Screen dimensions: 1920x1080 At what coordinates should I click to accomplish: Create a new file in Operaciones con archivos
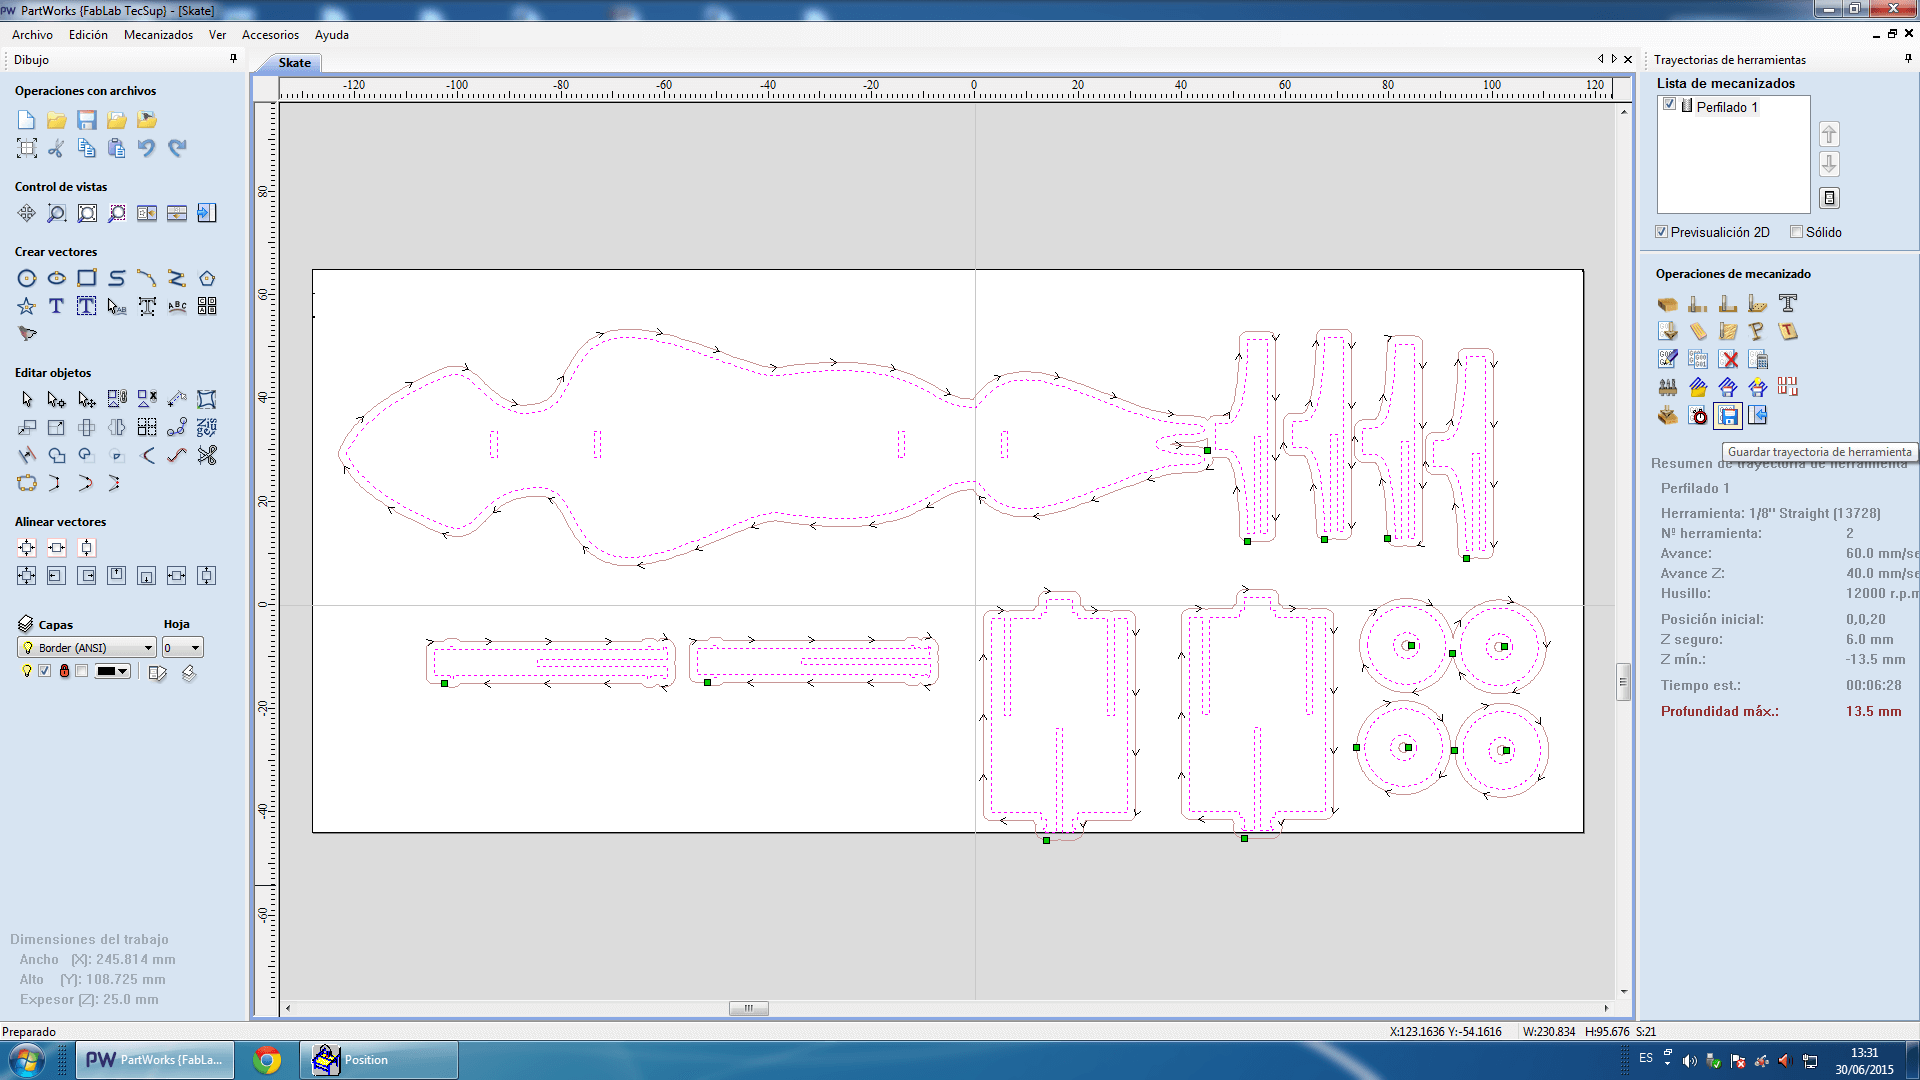pos(27,120)
